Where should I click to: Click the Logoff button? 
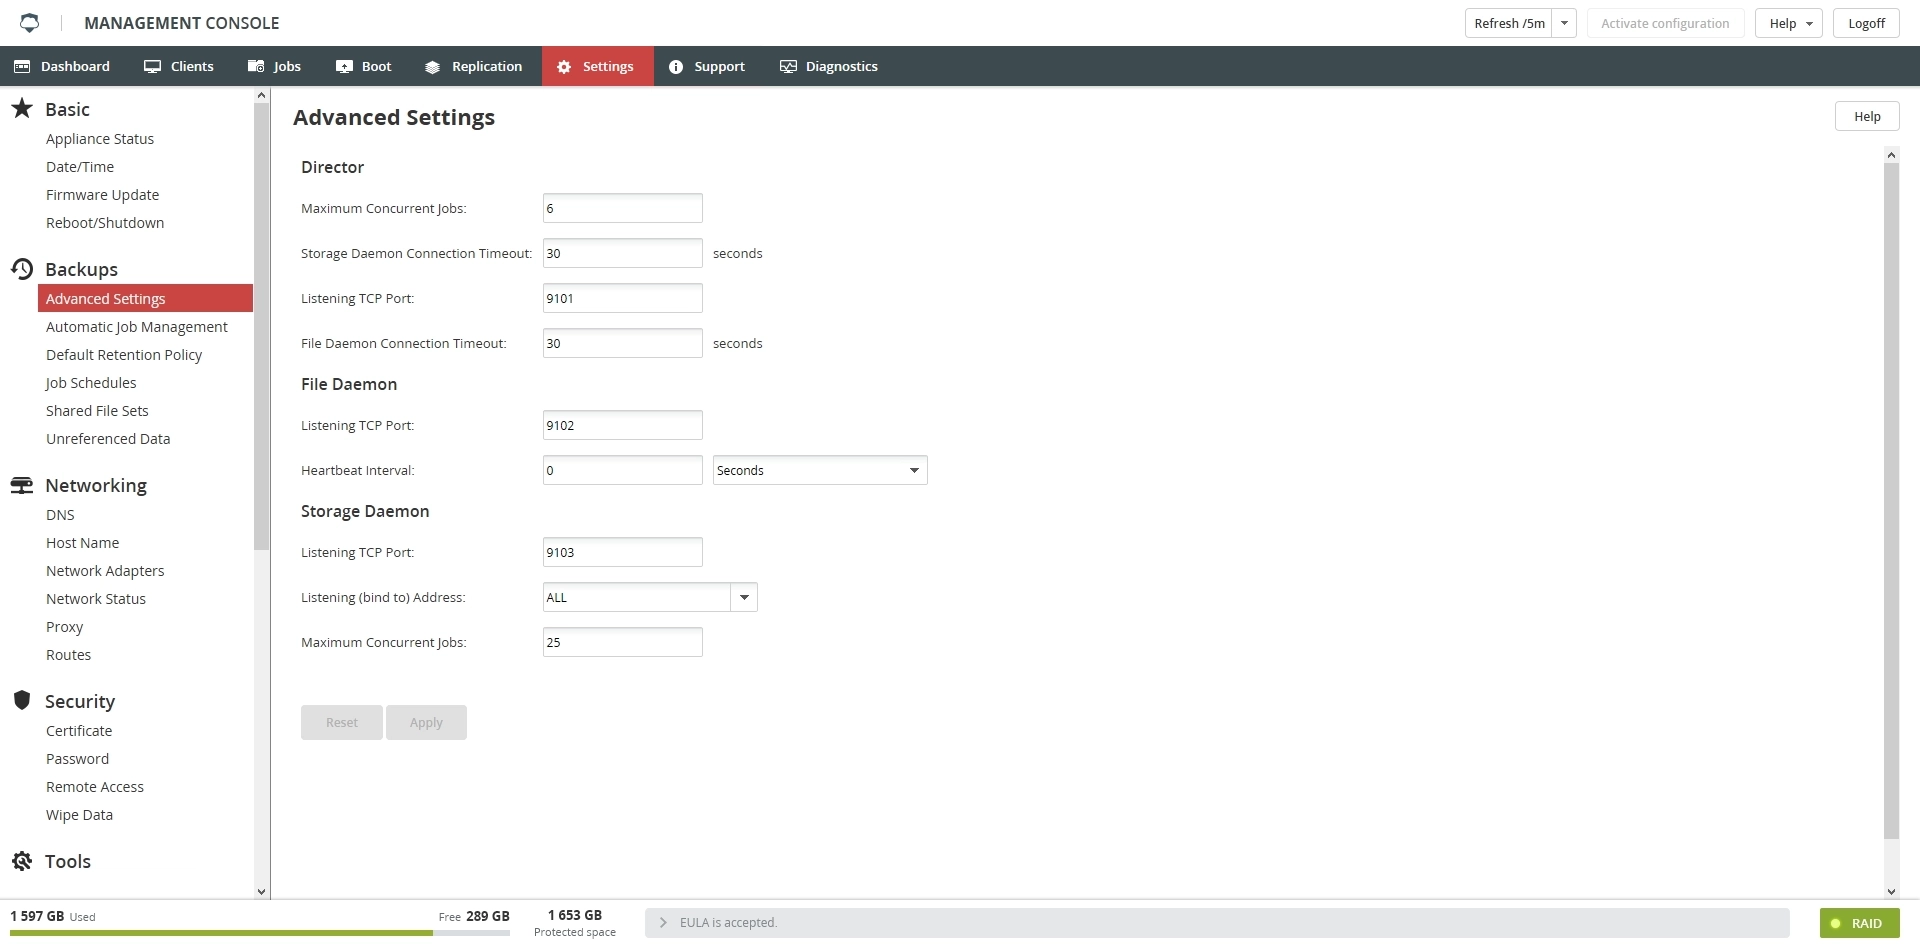tap(1866, 23)
